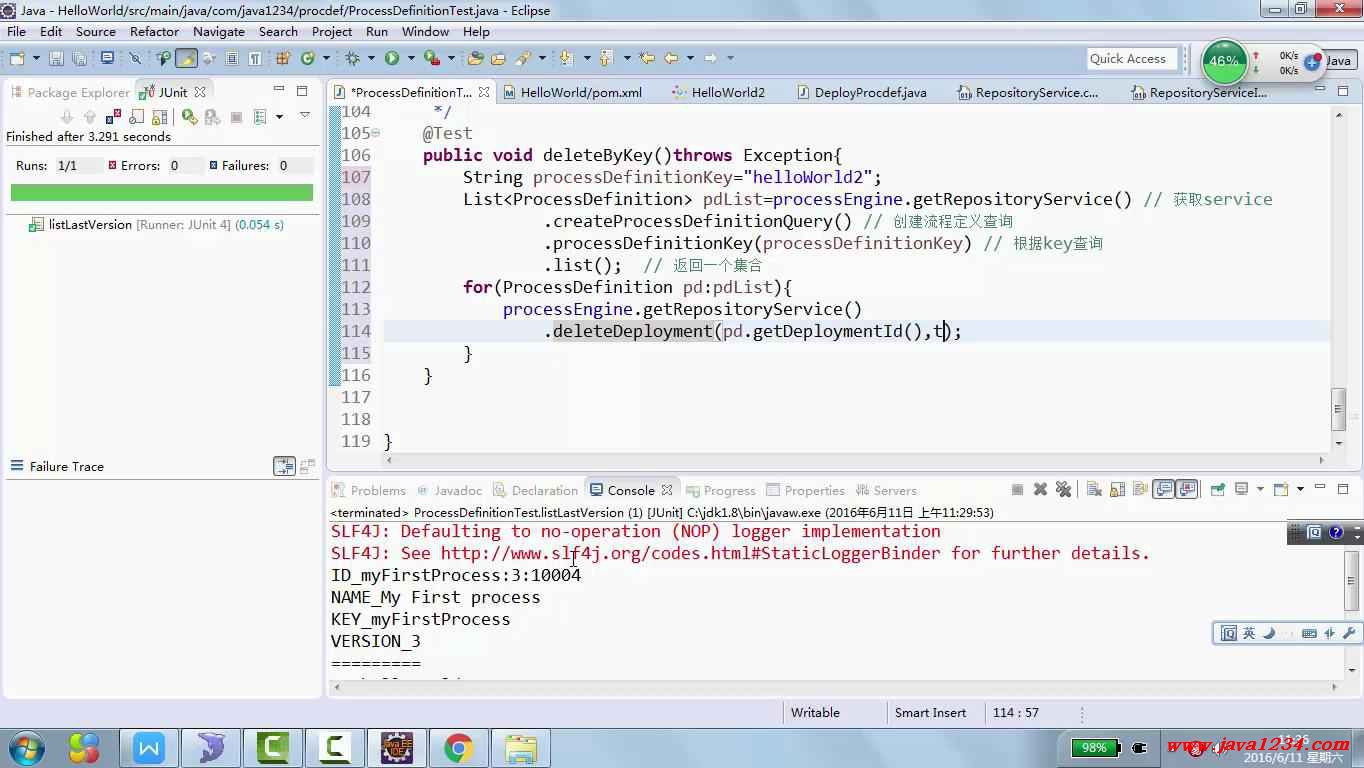The height and width of the screenshot is (768, 1364).
Task: Click the green JUnit progress bar
Action: 162,192
